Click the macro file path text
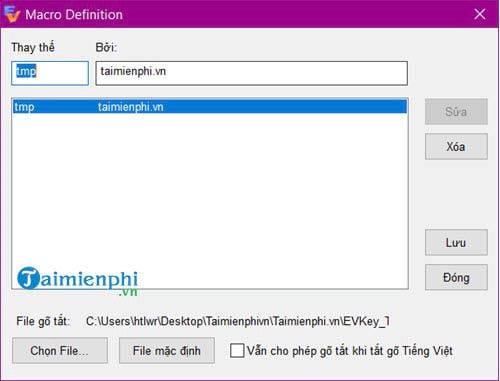 click(x=237, y=321)
